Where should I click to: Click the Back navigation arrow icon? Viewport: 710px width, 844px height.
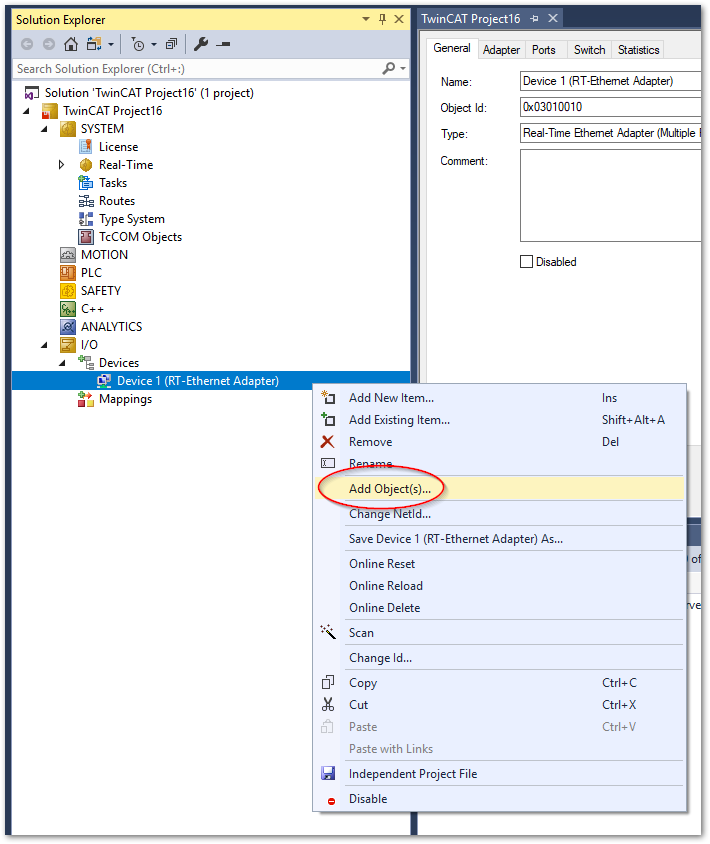point(27,44)
